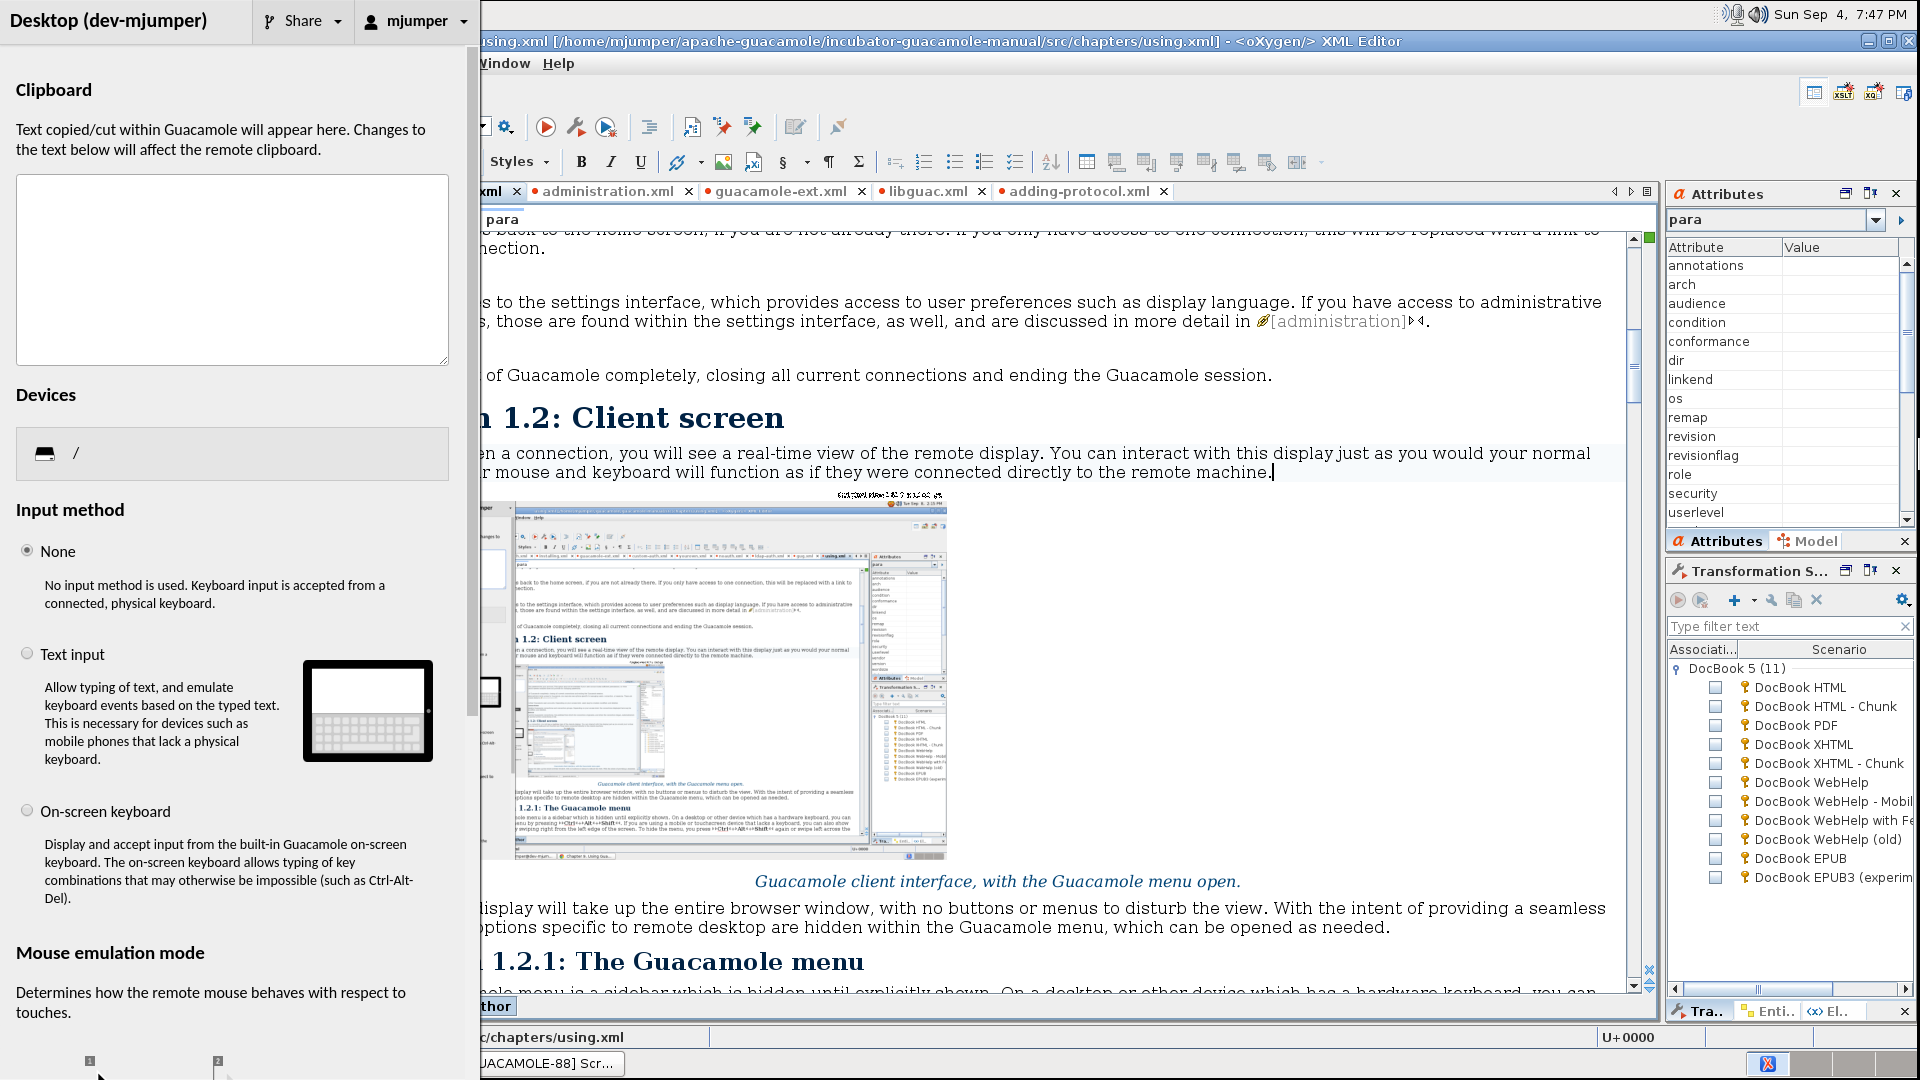The width and height of the screenshot is (1920, 1080).
Task: Expand the para element combo box
Action: 1876,220
